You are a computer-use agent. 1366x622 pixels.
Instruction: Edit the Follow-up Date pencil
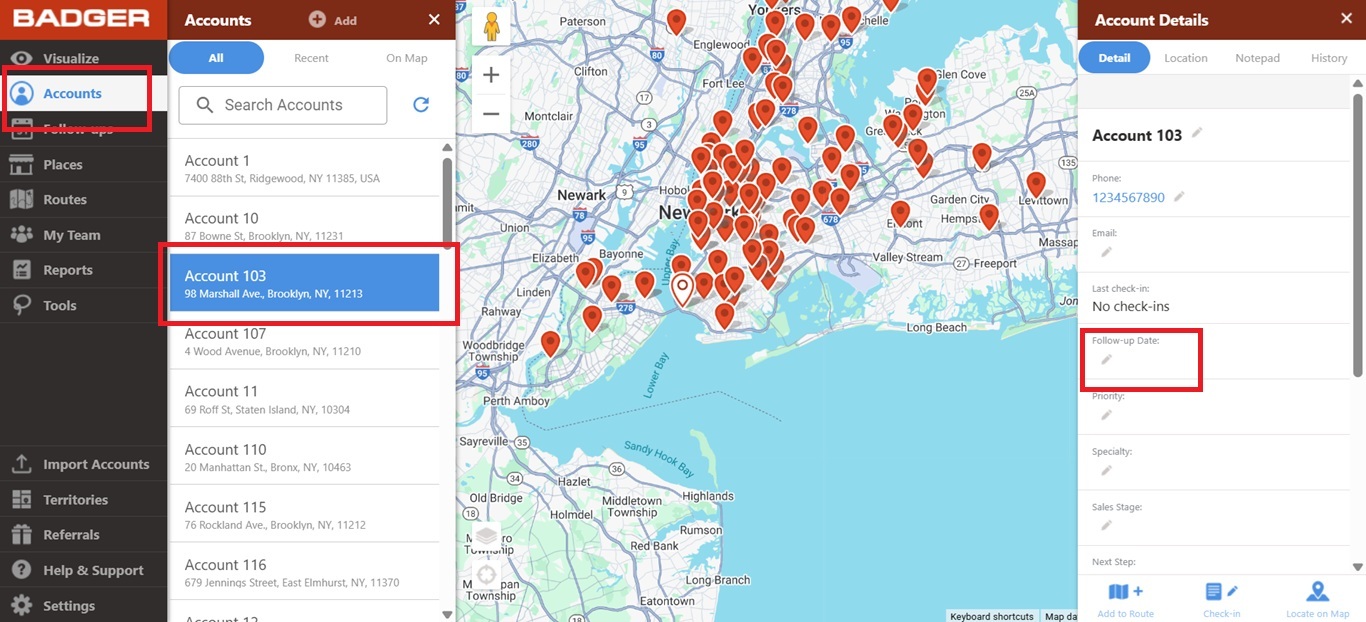click(1106, 360)
